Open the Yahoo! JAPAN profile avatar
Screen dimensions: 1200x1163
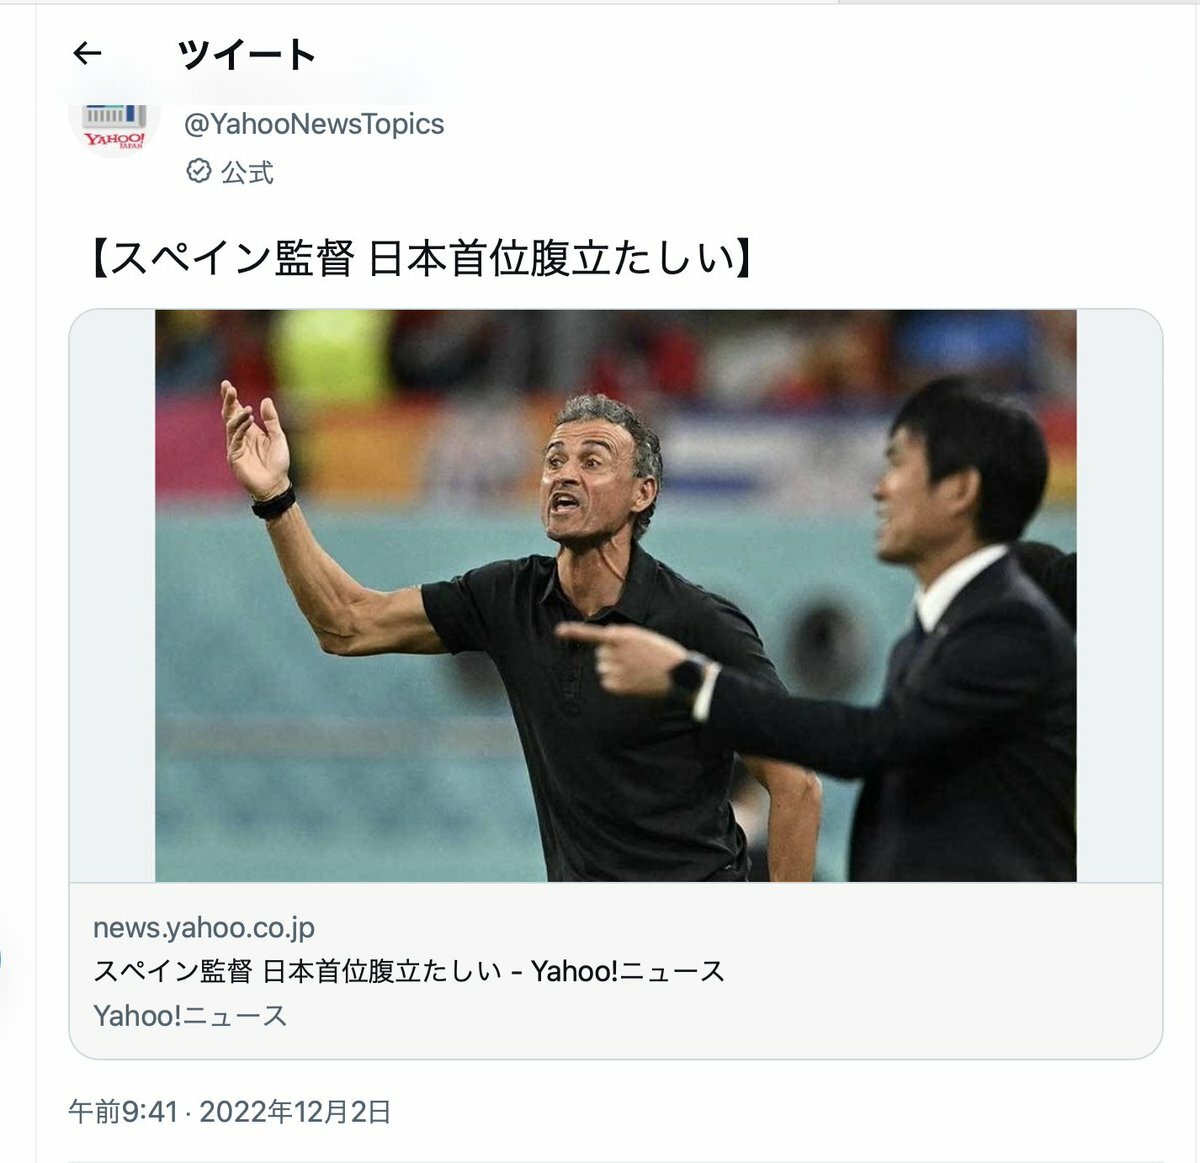(115, 126)
